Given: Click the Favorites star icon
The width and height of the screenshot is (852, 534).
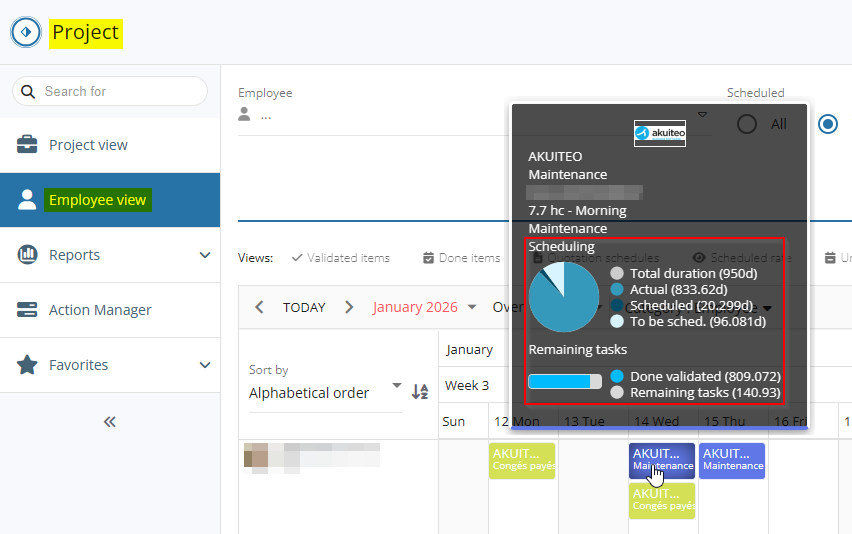Looking at the screenshot, I should pyautogui.click(x=27, y=365).
